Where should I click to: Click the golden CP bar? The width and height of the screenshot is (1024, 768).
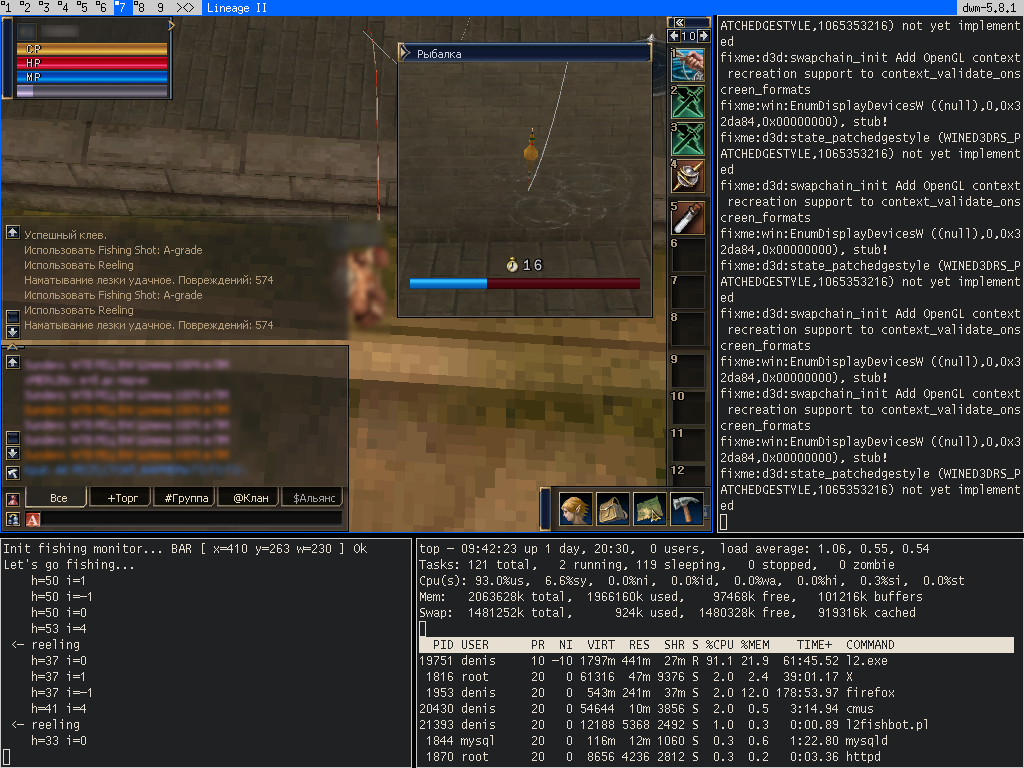pyautogui.click(x=92, y=49)
